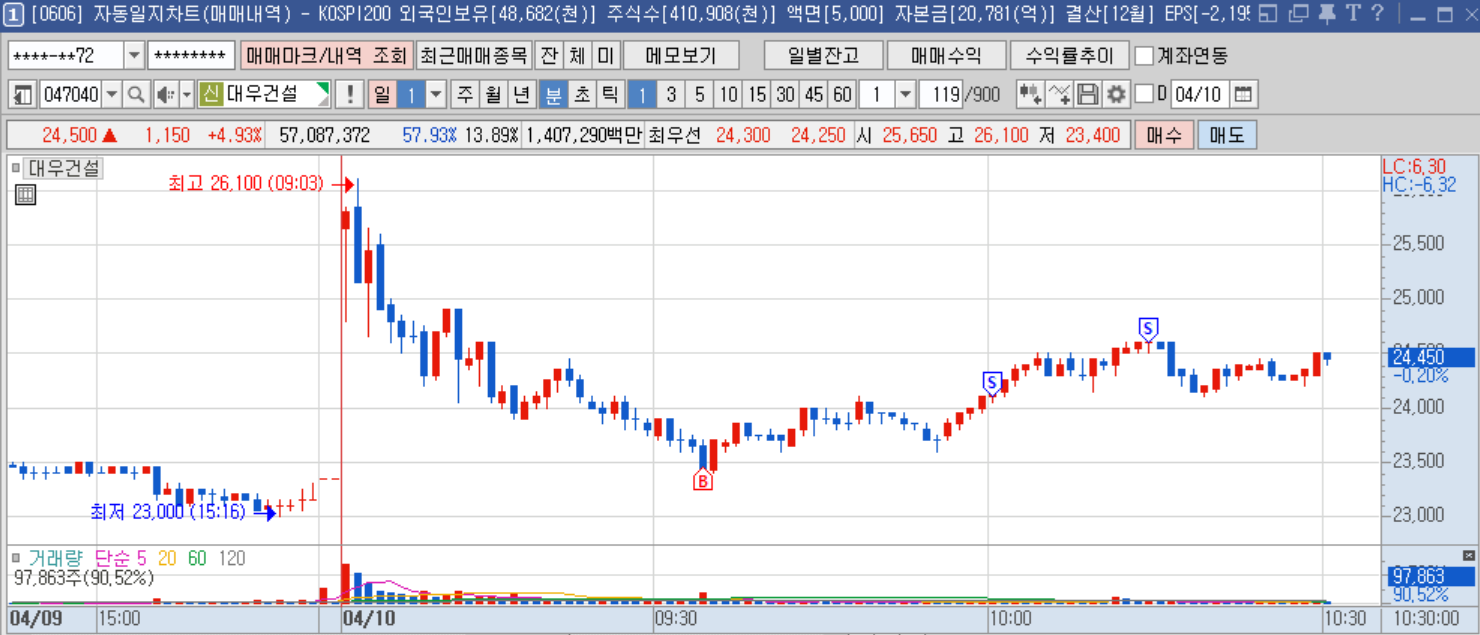
Task: Click the blue 매도 sell button
Action: click(x=1227, y=135)
